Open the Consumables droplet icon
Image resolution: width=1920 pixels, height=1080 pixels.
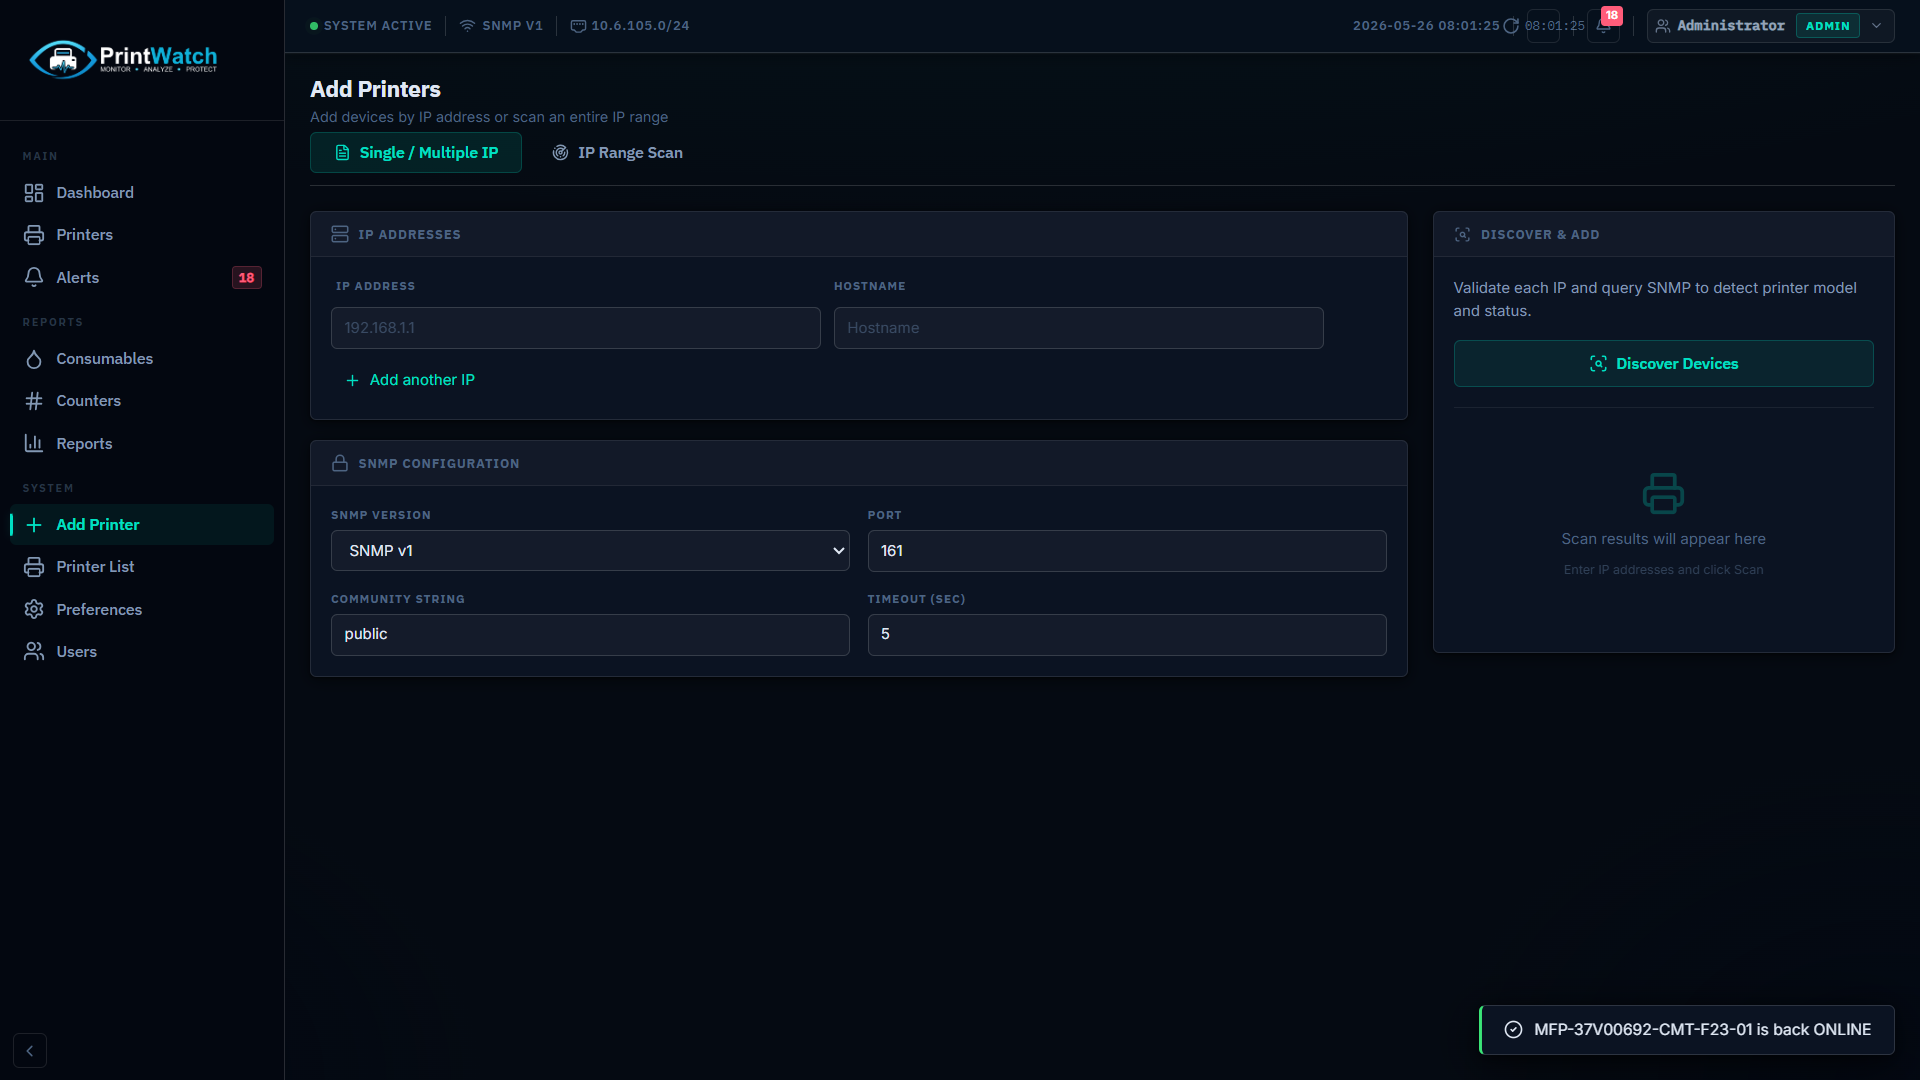[34, 359]
